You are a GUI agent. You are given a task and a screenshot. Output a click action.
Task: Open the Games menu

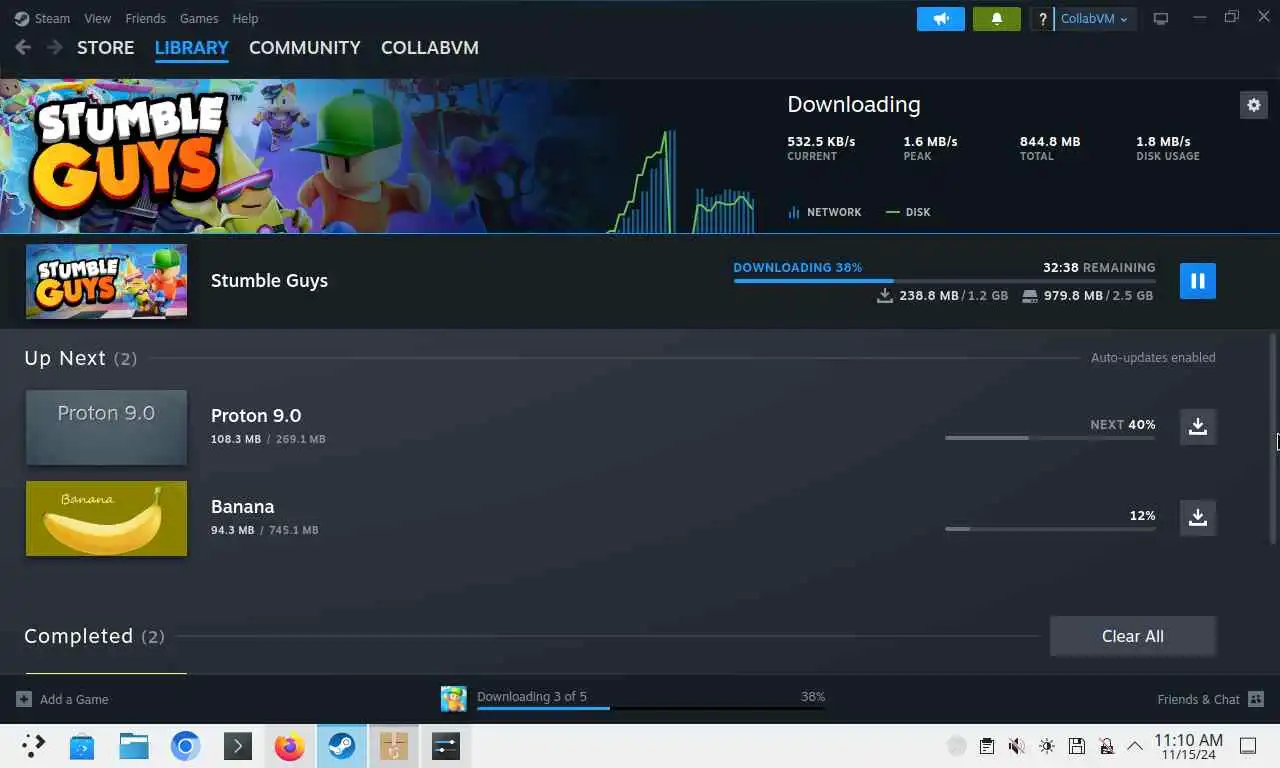tap(199, 18)
